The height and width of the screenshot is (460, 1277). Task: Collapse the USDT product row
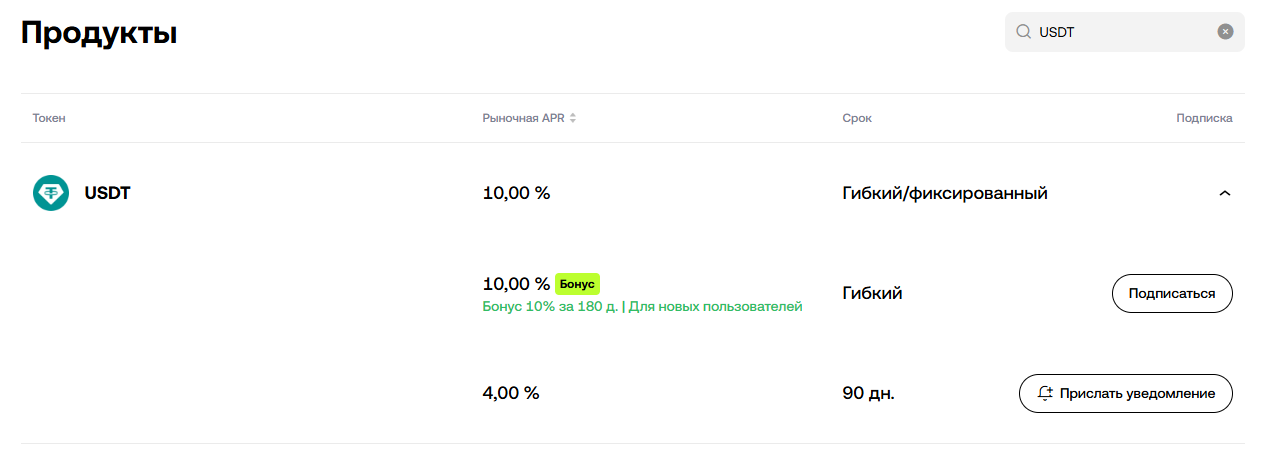tap(1225, 193)
